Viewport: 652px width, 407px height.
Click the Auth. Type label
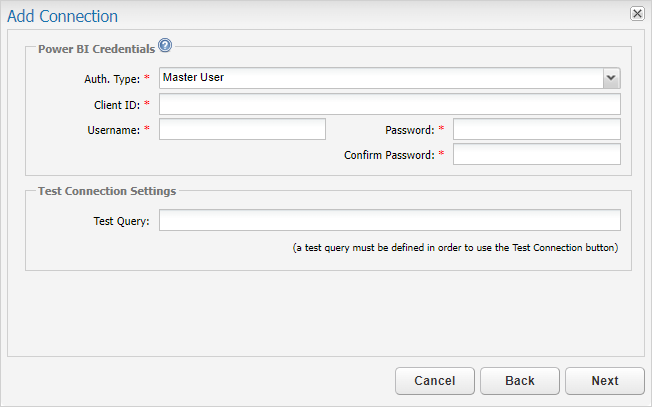(112, 79)
